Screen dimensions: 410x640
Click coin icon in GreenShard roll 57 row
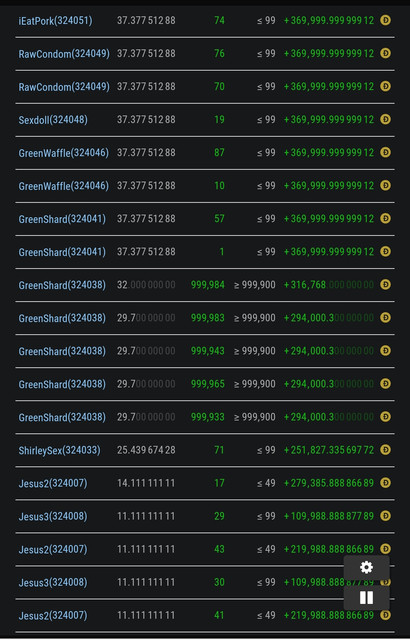click(x=385, y=218)
